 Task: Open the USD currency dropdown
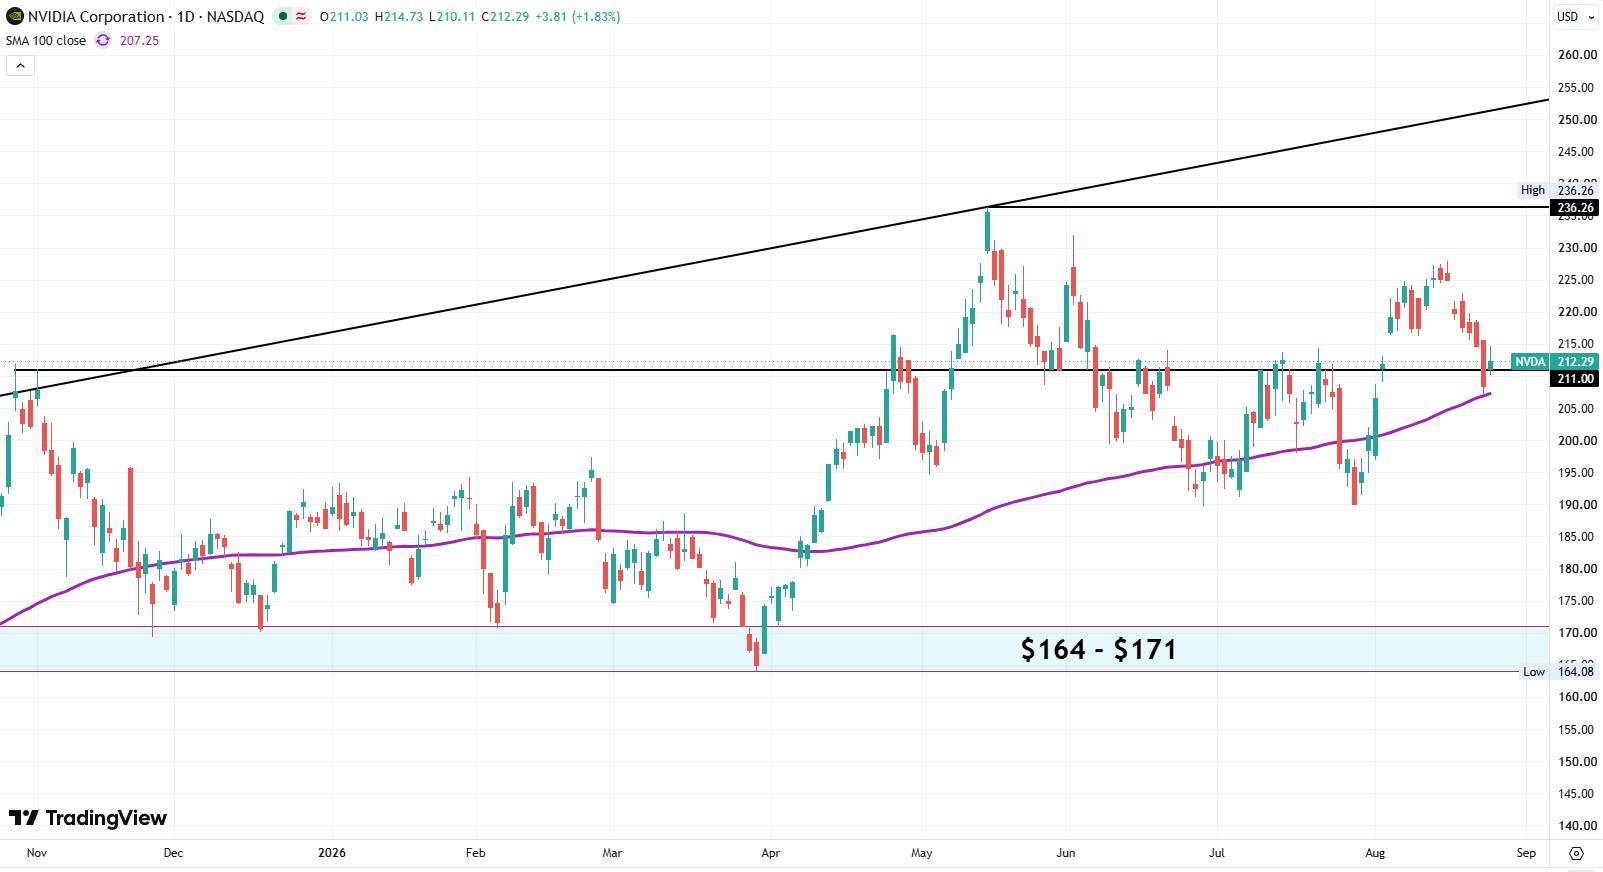tap(1575, 16)
